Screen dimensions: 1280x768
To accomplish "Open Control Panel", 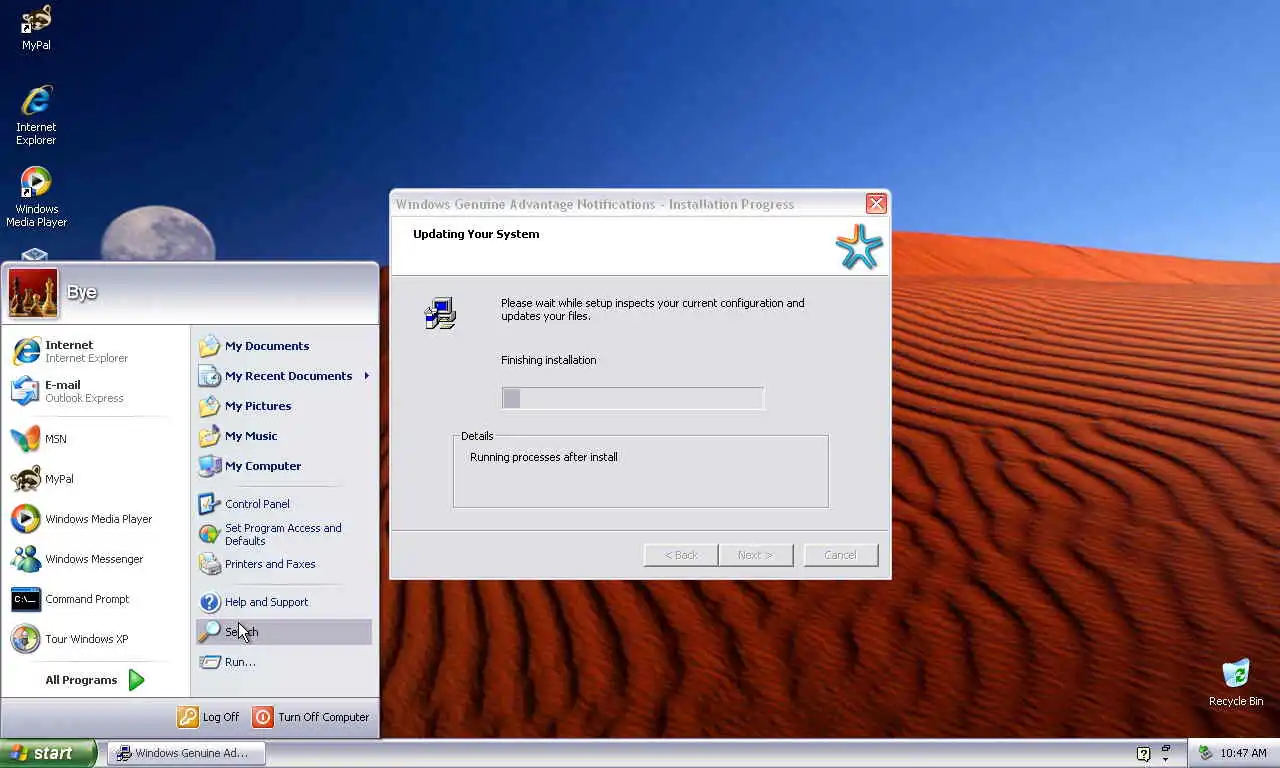I will [284, 504].
